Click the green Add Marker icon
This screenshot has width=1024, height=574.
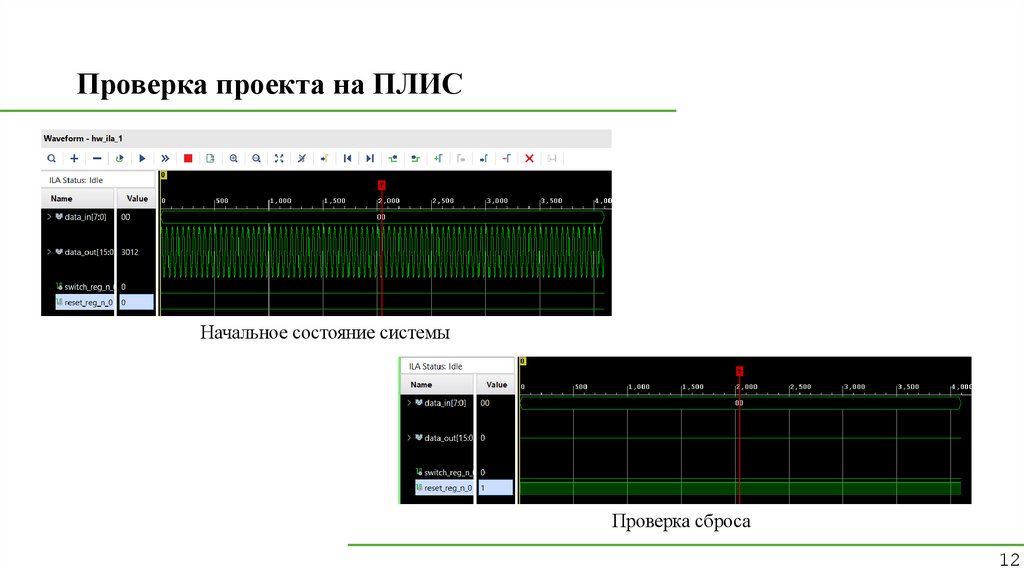[x=438, y=158]
